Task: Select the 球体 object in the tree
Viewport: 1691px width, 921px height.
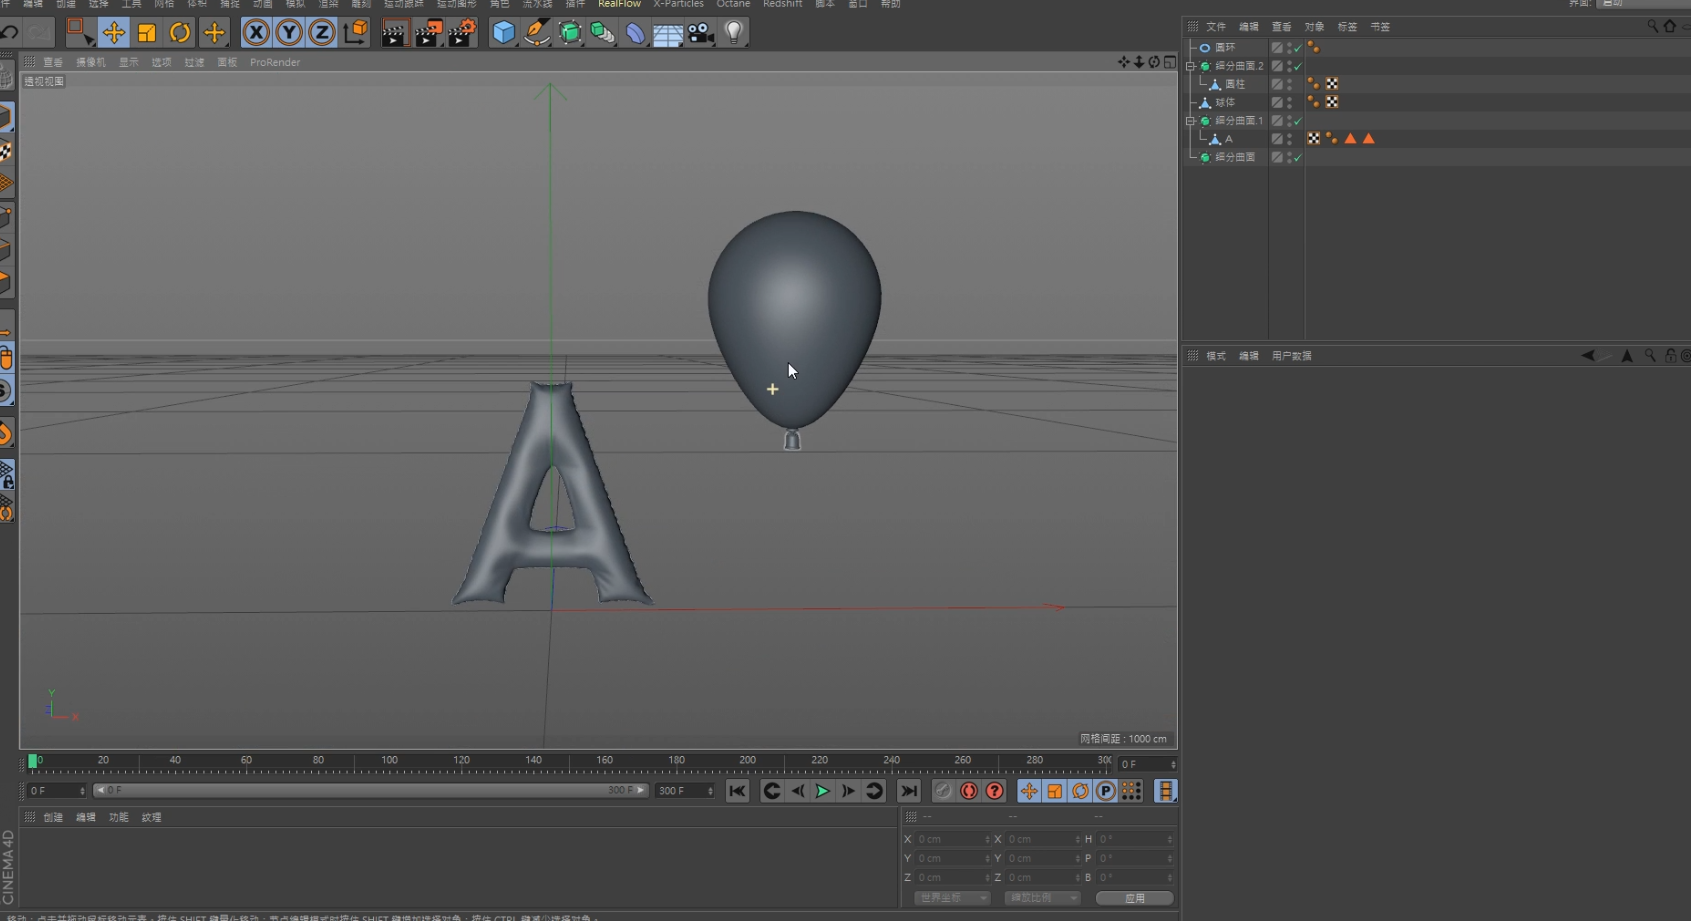Action: click(x=1225, y=102)
